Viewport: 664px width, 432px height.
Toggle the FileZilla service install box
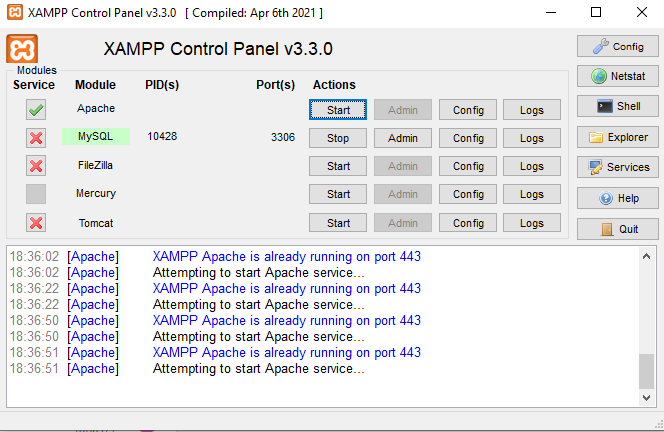(36, 166)
